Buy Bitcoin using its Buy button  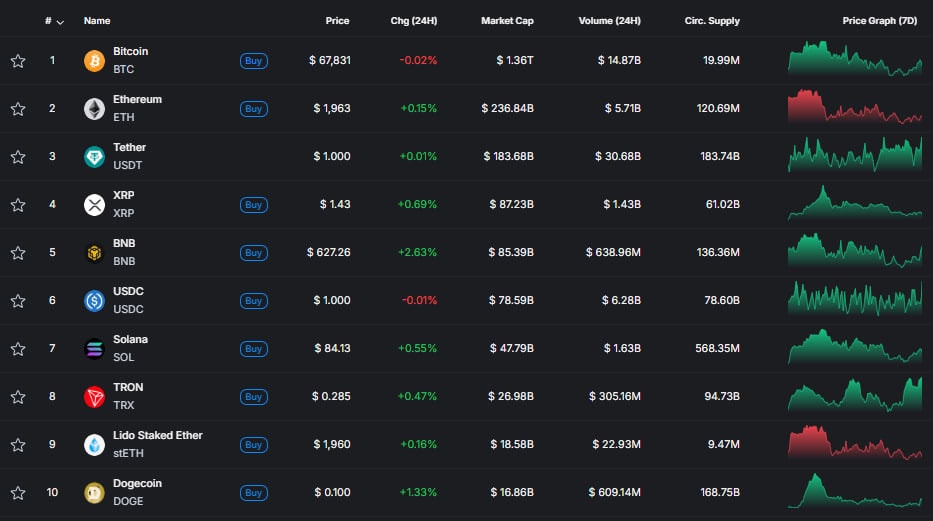(x=253, y=61)
